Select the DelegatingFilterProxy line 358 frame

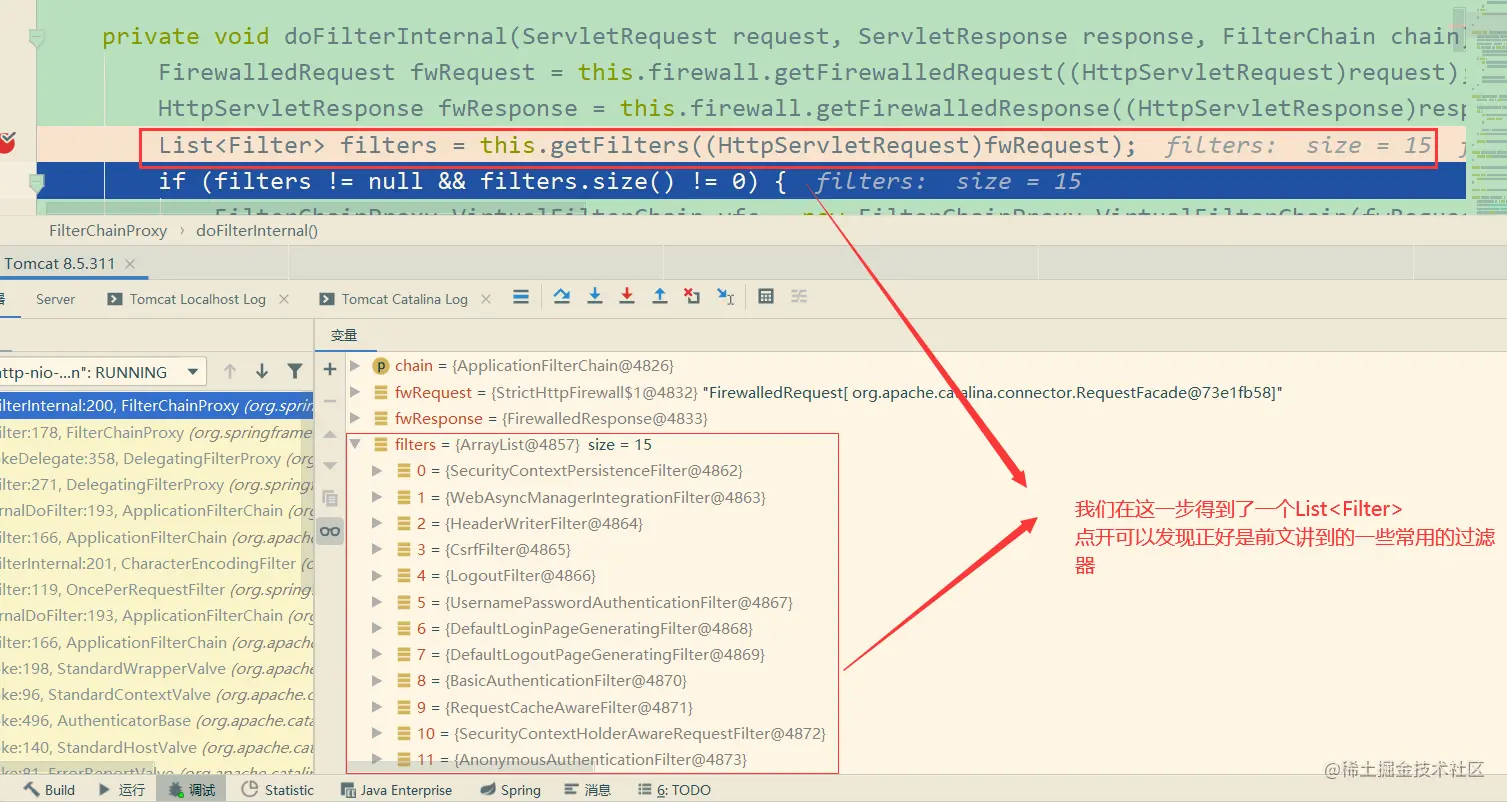click(157, 459)
